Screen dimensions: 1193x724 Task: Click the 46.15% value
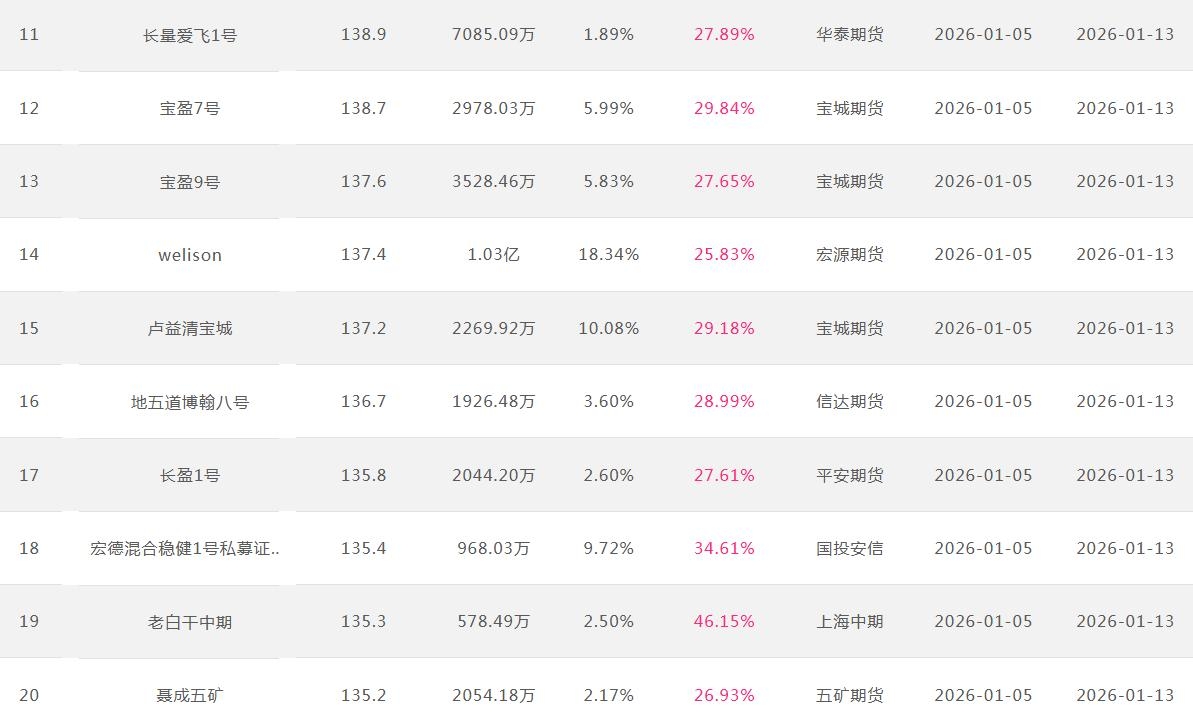pyautogui.click(x=724, y=622)
